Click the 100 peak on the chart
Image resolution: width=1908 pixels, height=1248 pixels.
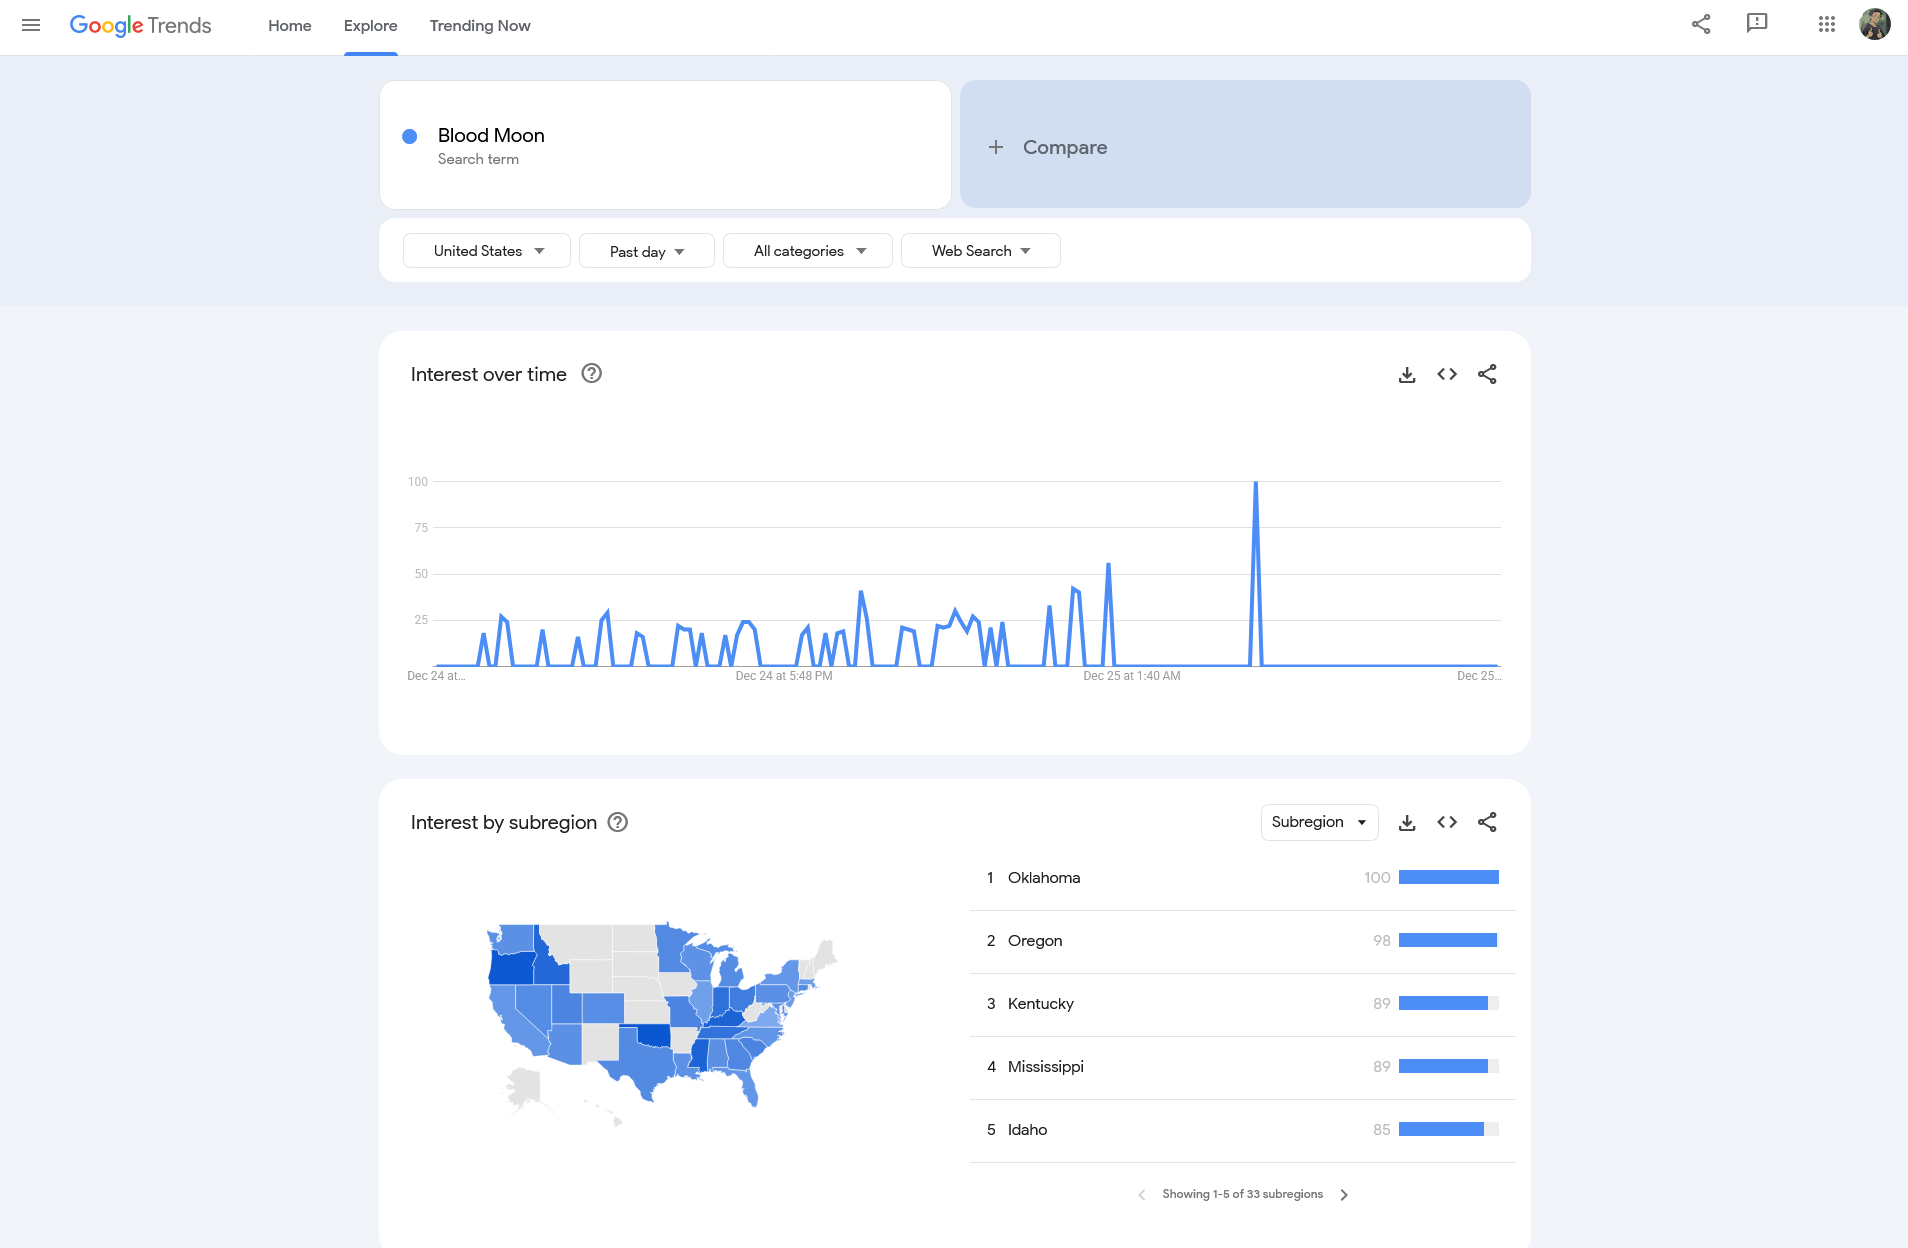pyautogui.click(x=1256, y=483)
